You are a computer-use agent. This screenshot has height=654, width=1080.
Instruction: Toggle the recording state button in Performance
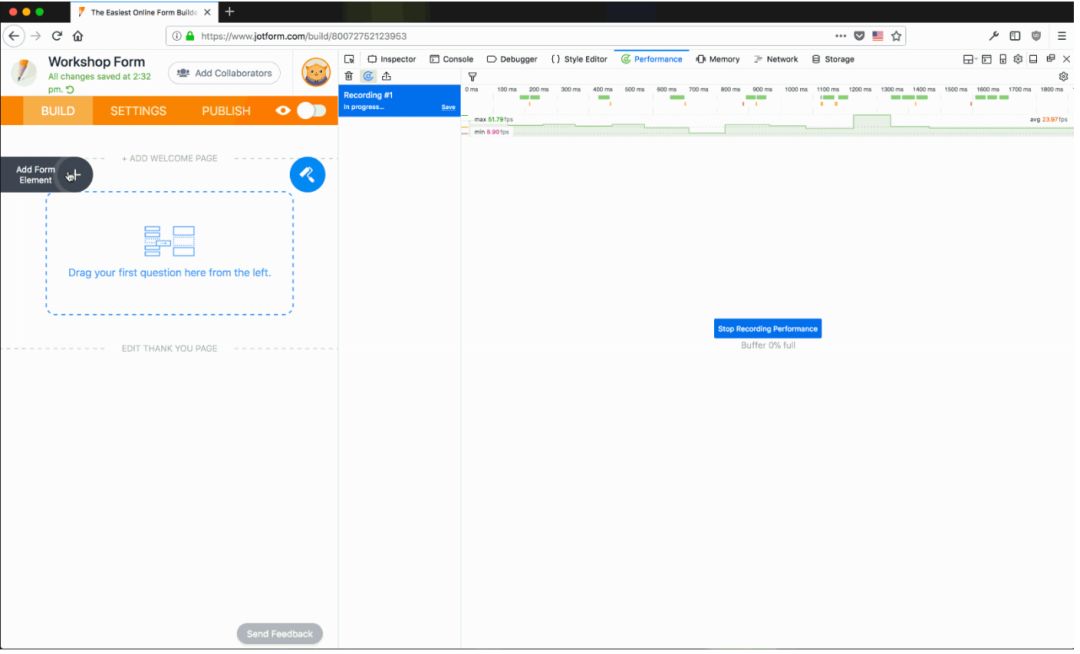pyautogui.click(x=368, y=76)
